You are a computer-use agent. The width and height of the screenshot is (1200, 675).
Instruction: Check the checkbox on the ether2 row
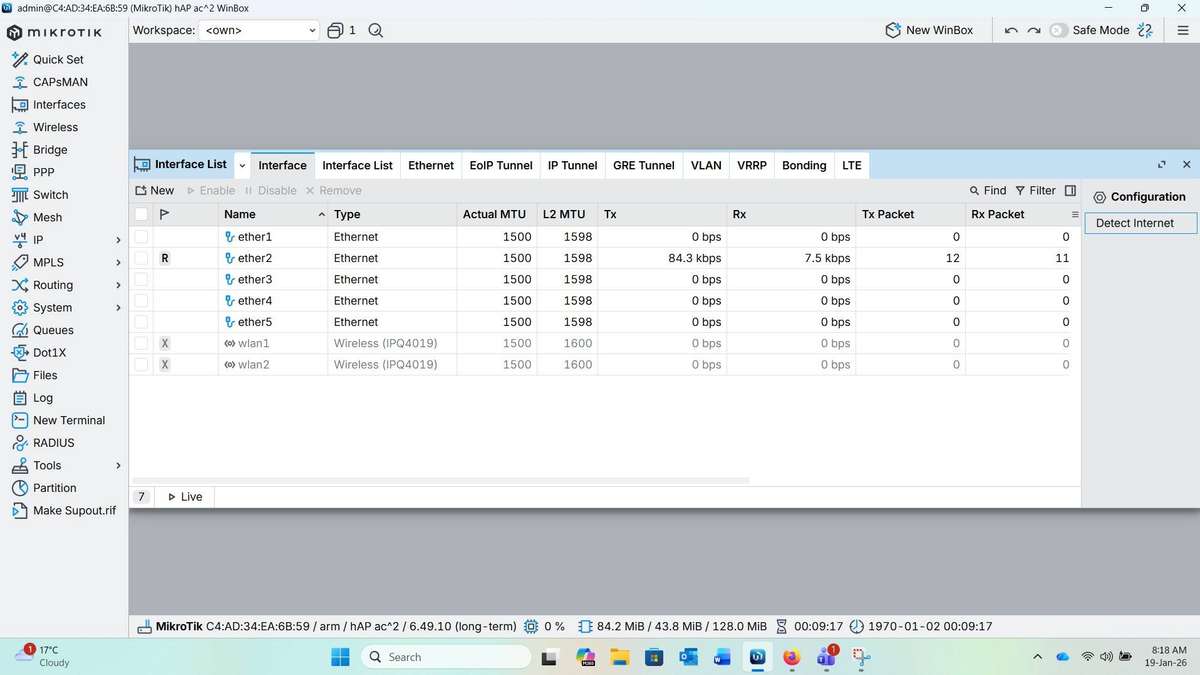coord(141,257)
